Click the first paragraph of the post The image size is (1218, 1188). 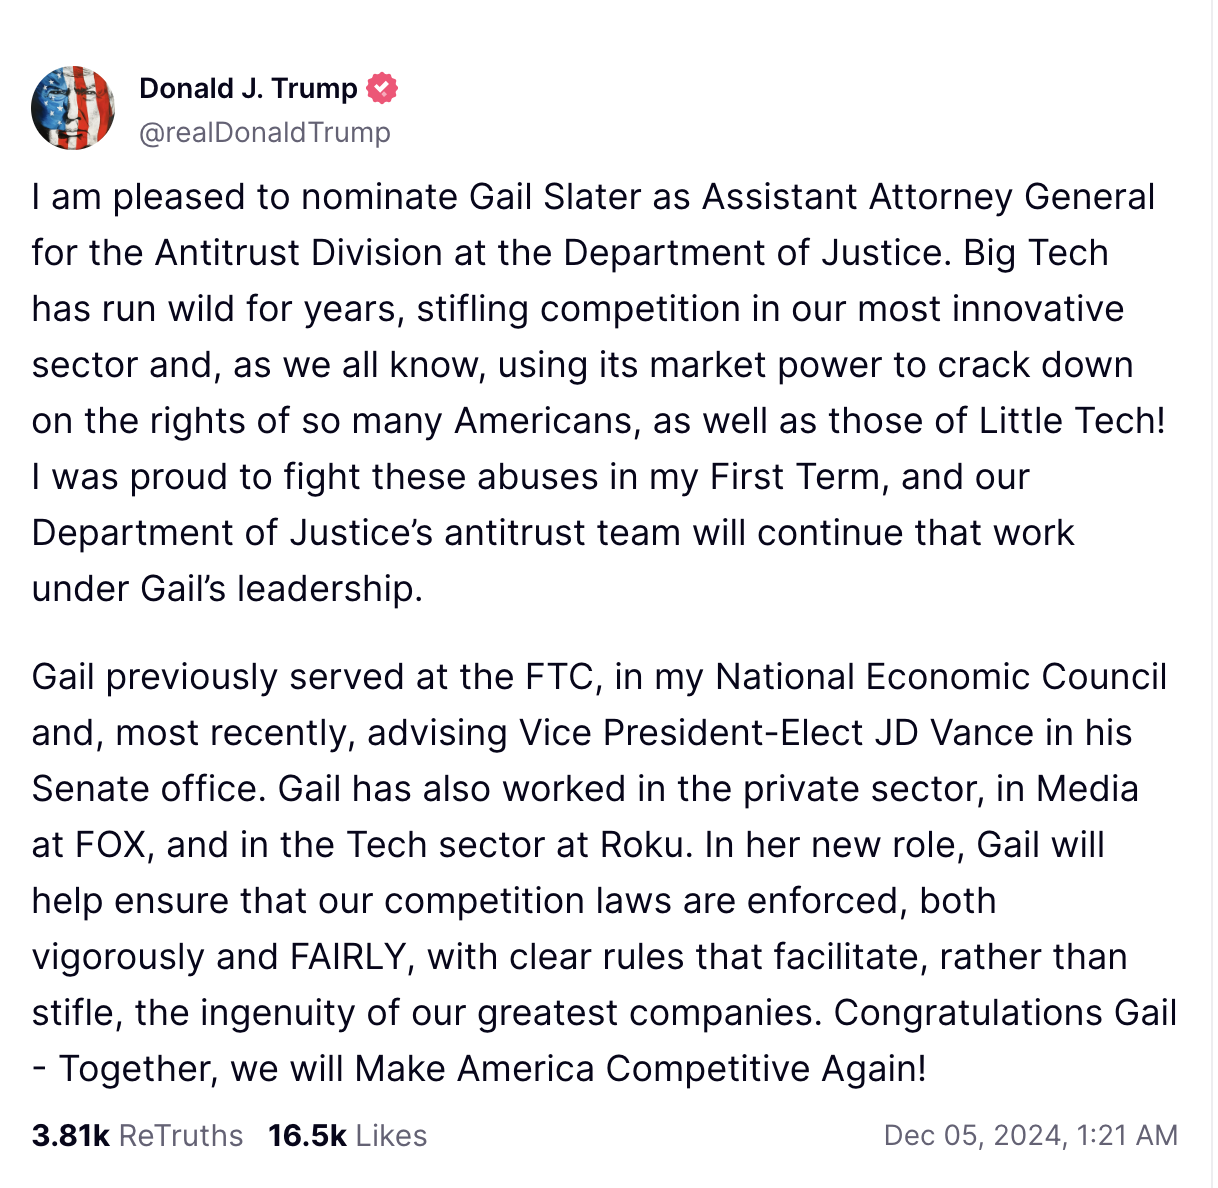[600, 392]
